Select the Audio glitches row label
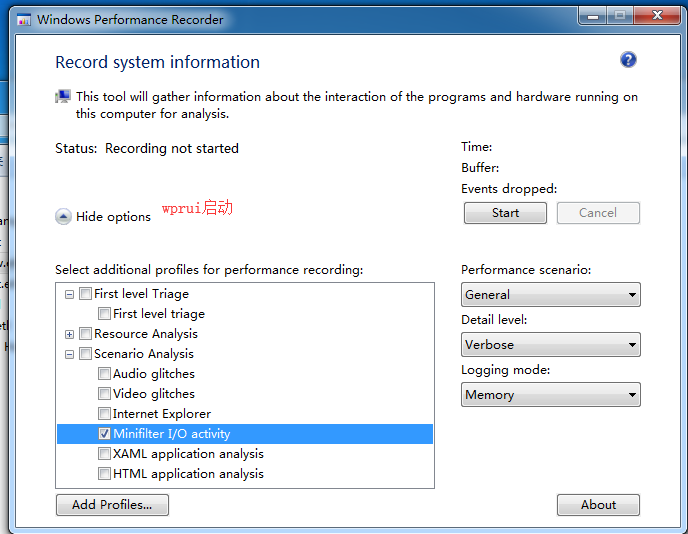This screenshot has width=688, height=534. [x=154, y=374]
